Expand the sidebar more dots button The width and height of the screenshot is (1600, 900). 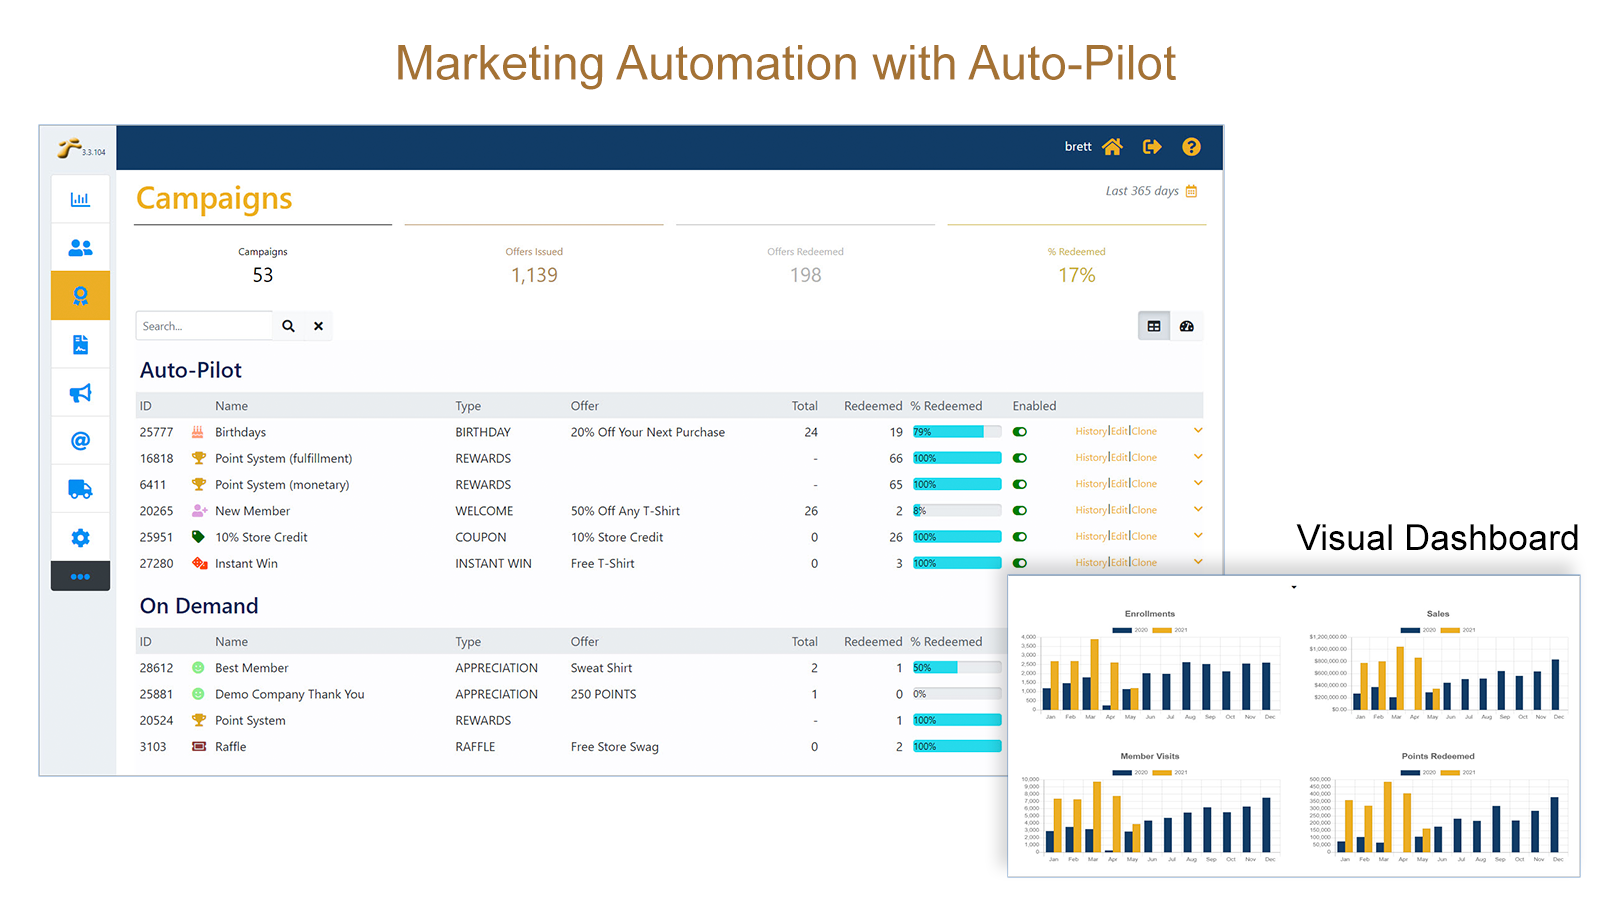pos(80,576)
